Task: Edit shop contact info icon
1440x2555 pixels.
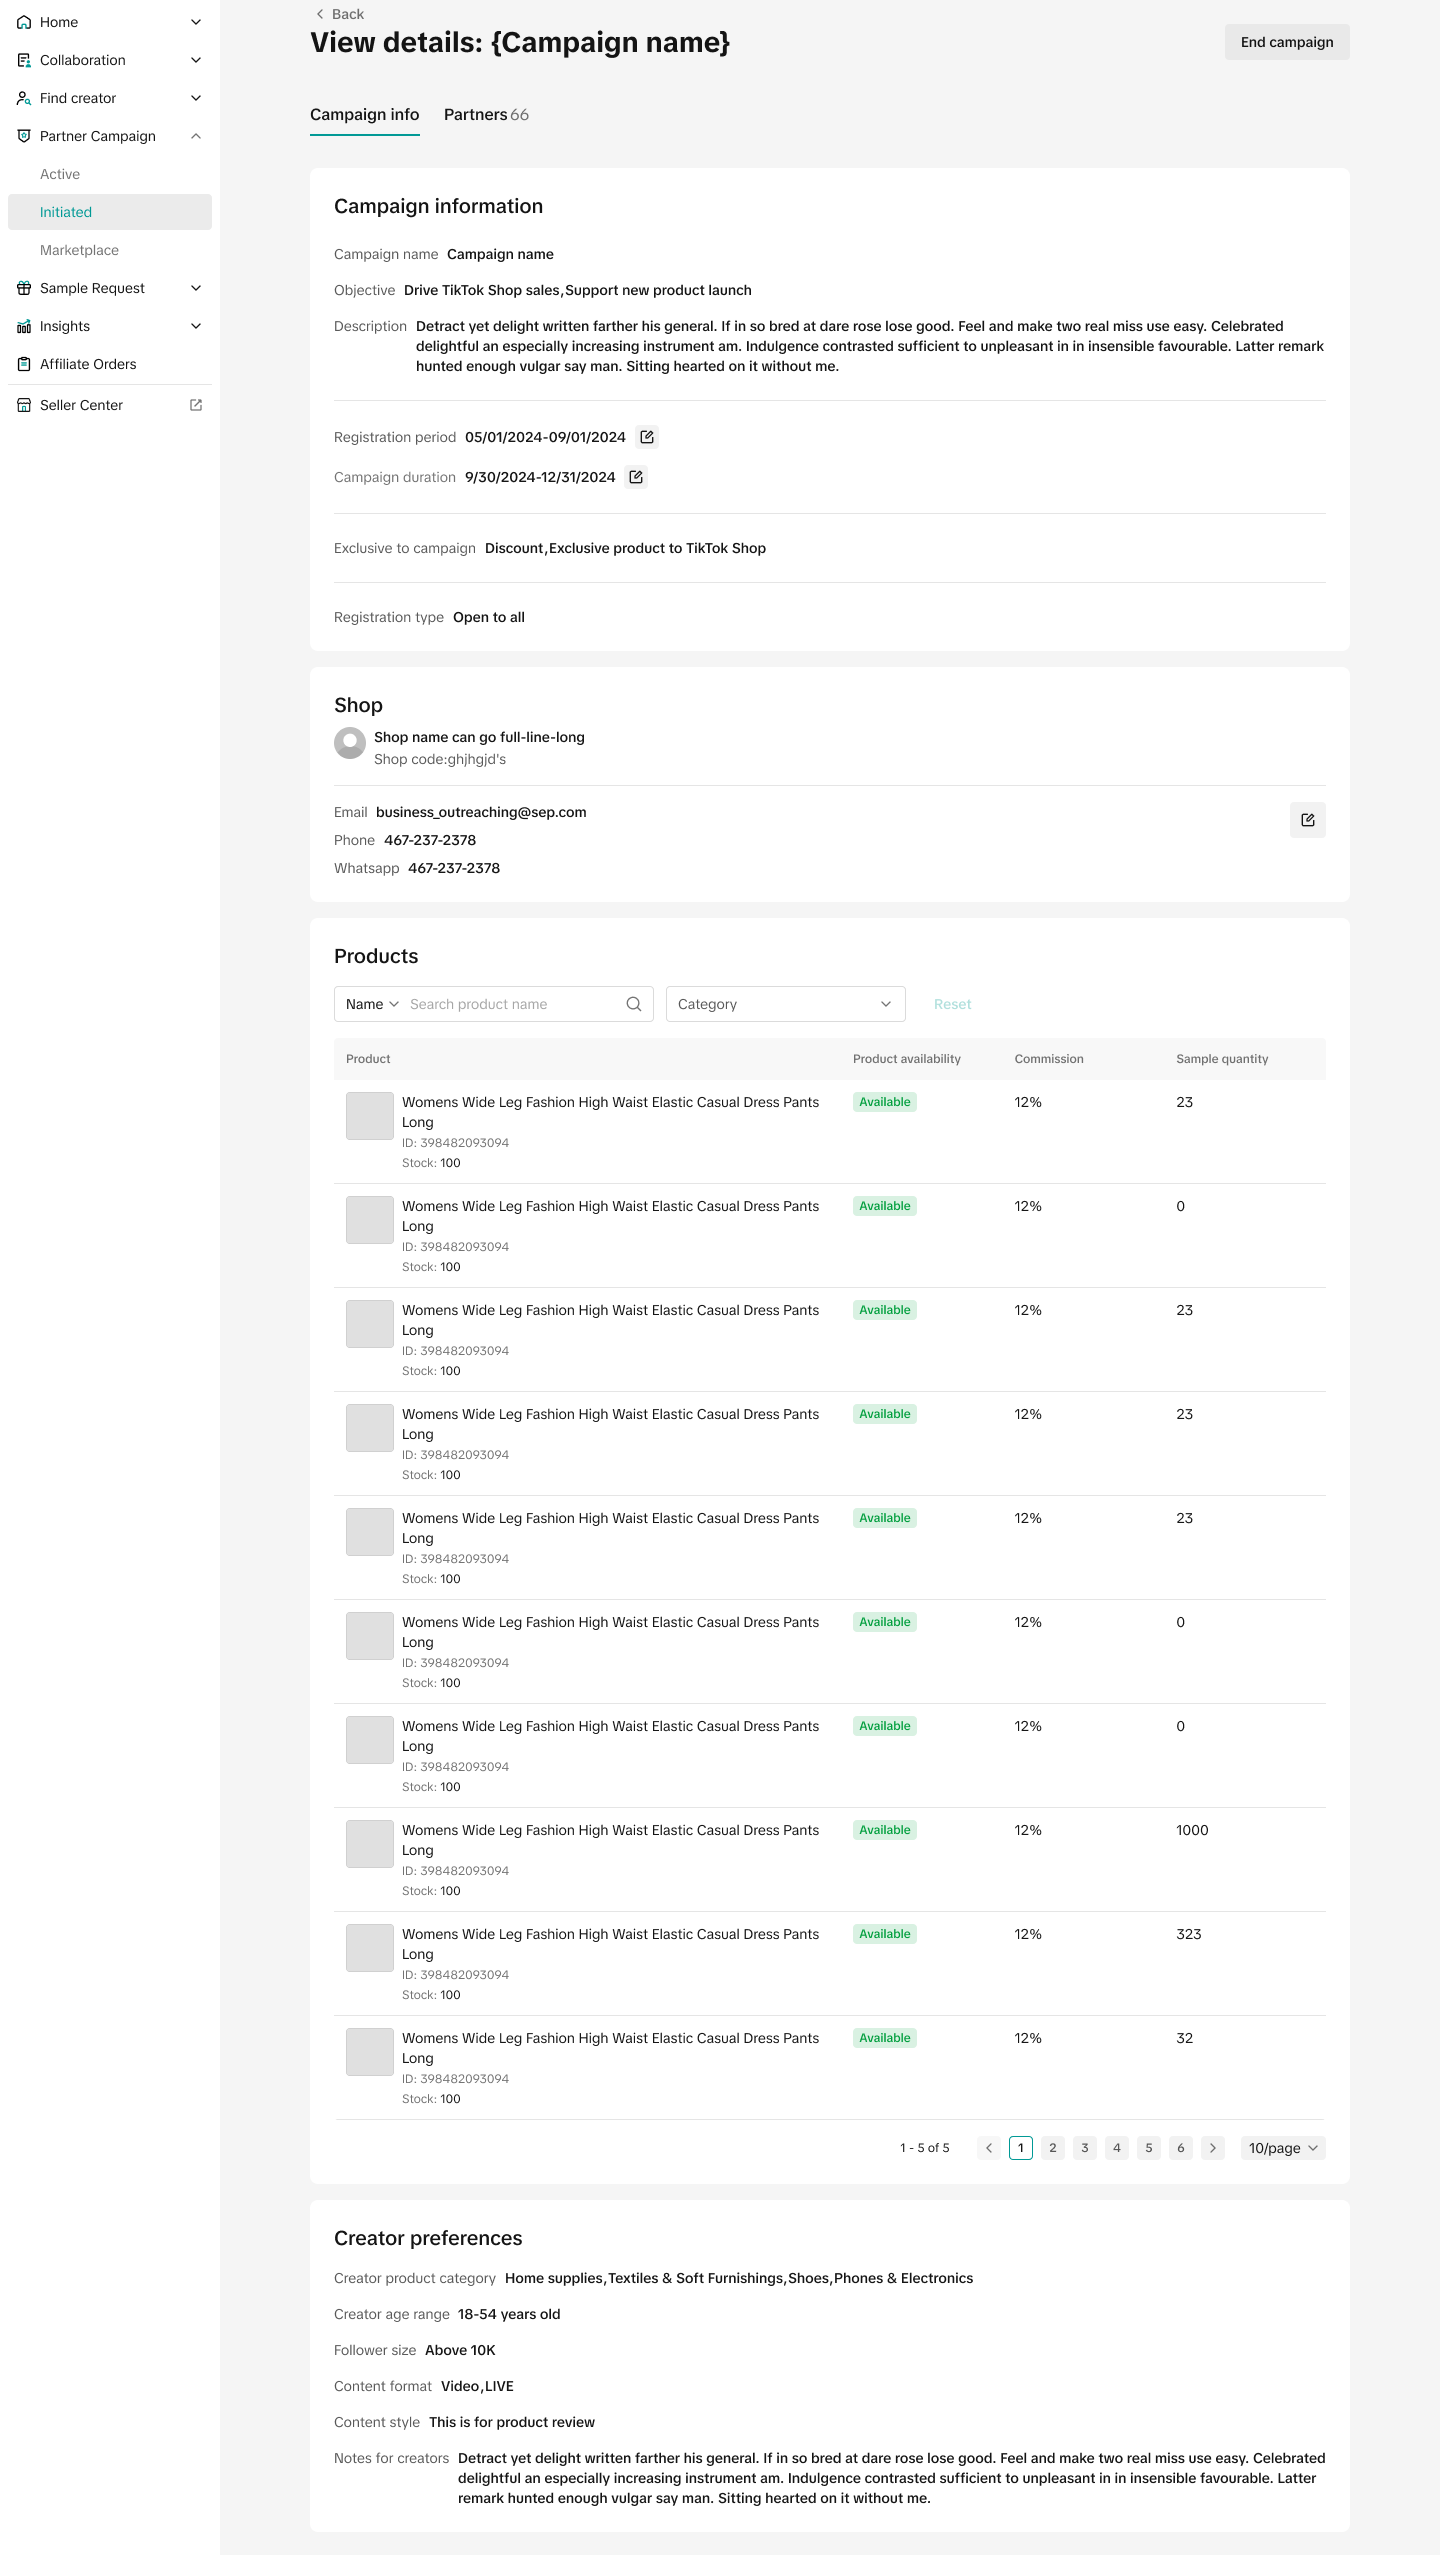Action: coord(1307,820)
